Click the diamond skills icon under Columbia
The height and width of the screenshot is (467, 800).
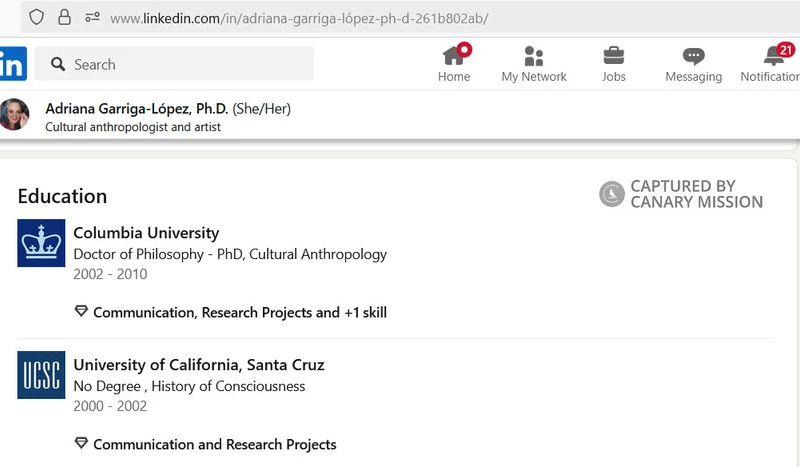tap(81, 311)
